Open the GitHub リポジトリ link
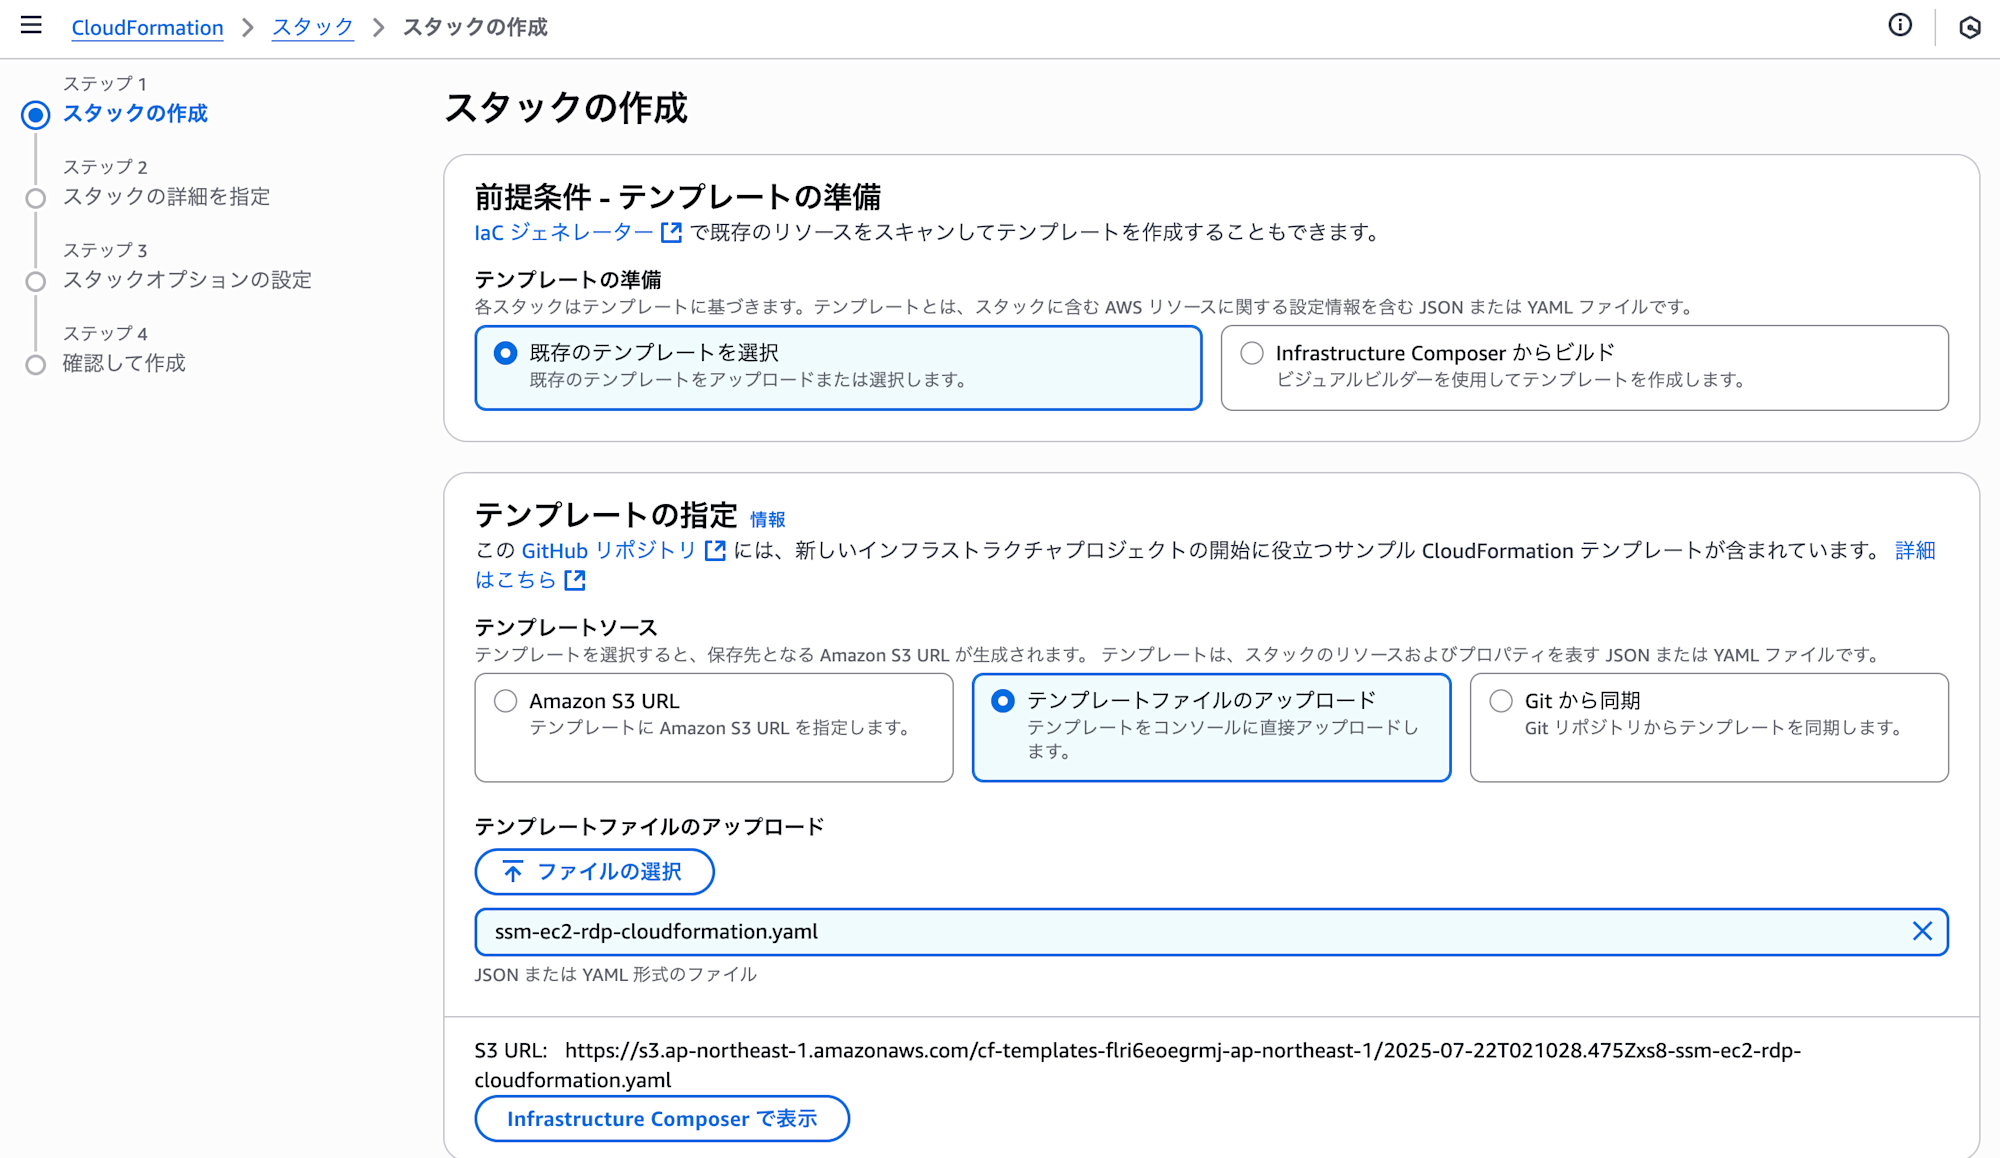 tap(608, 550)
